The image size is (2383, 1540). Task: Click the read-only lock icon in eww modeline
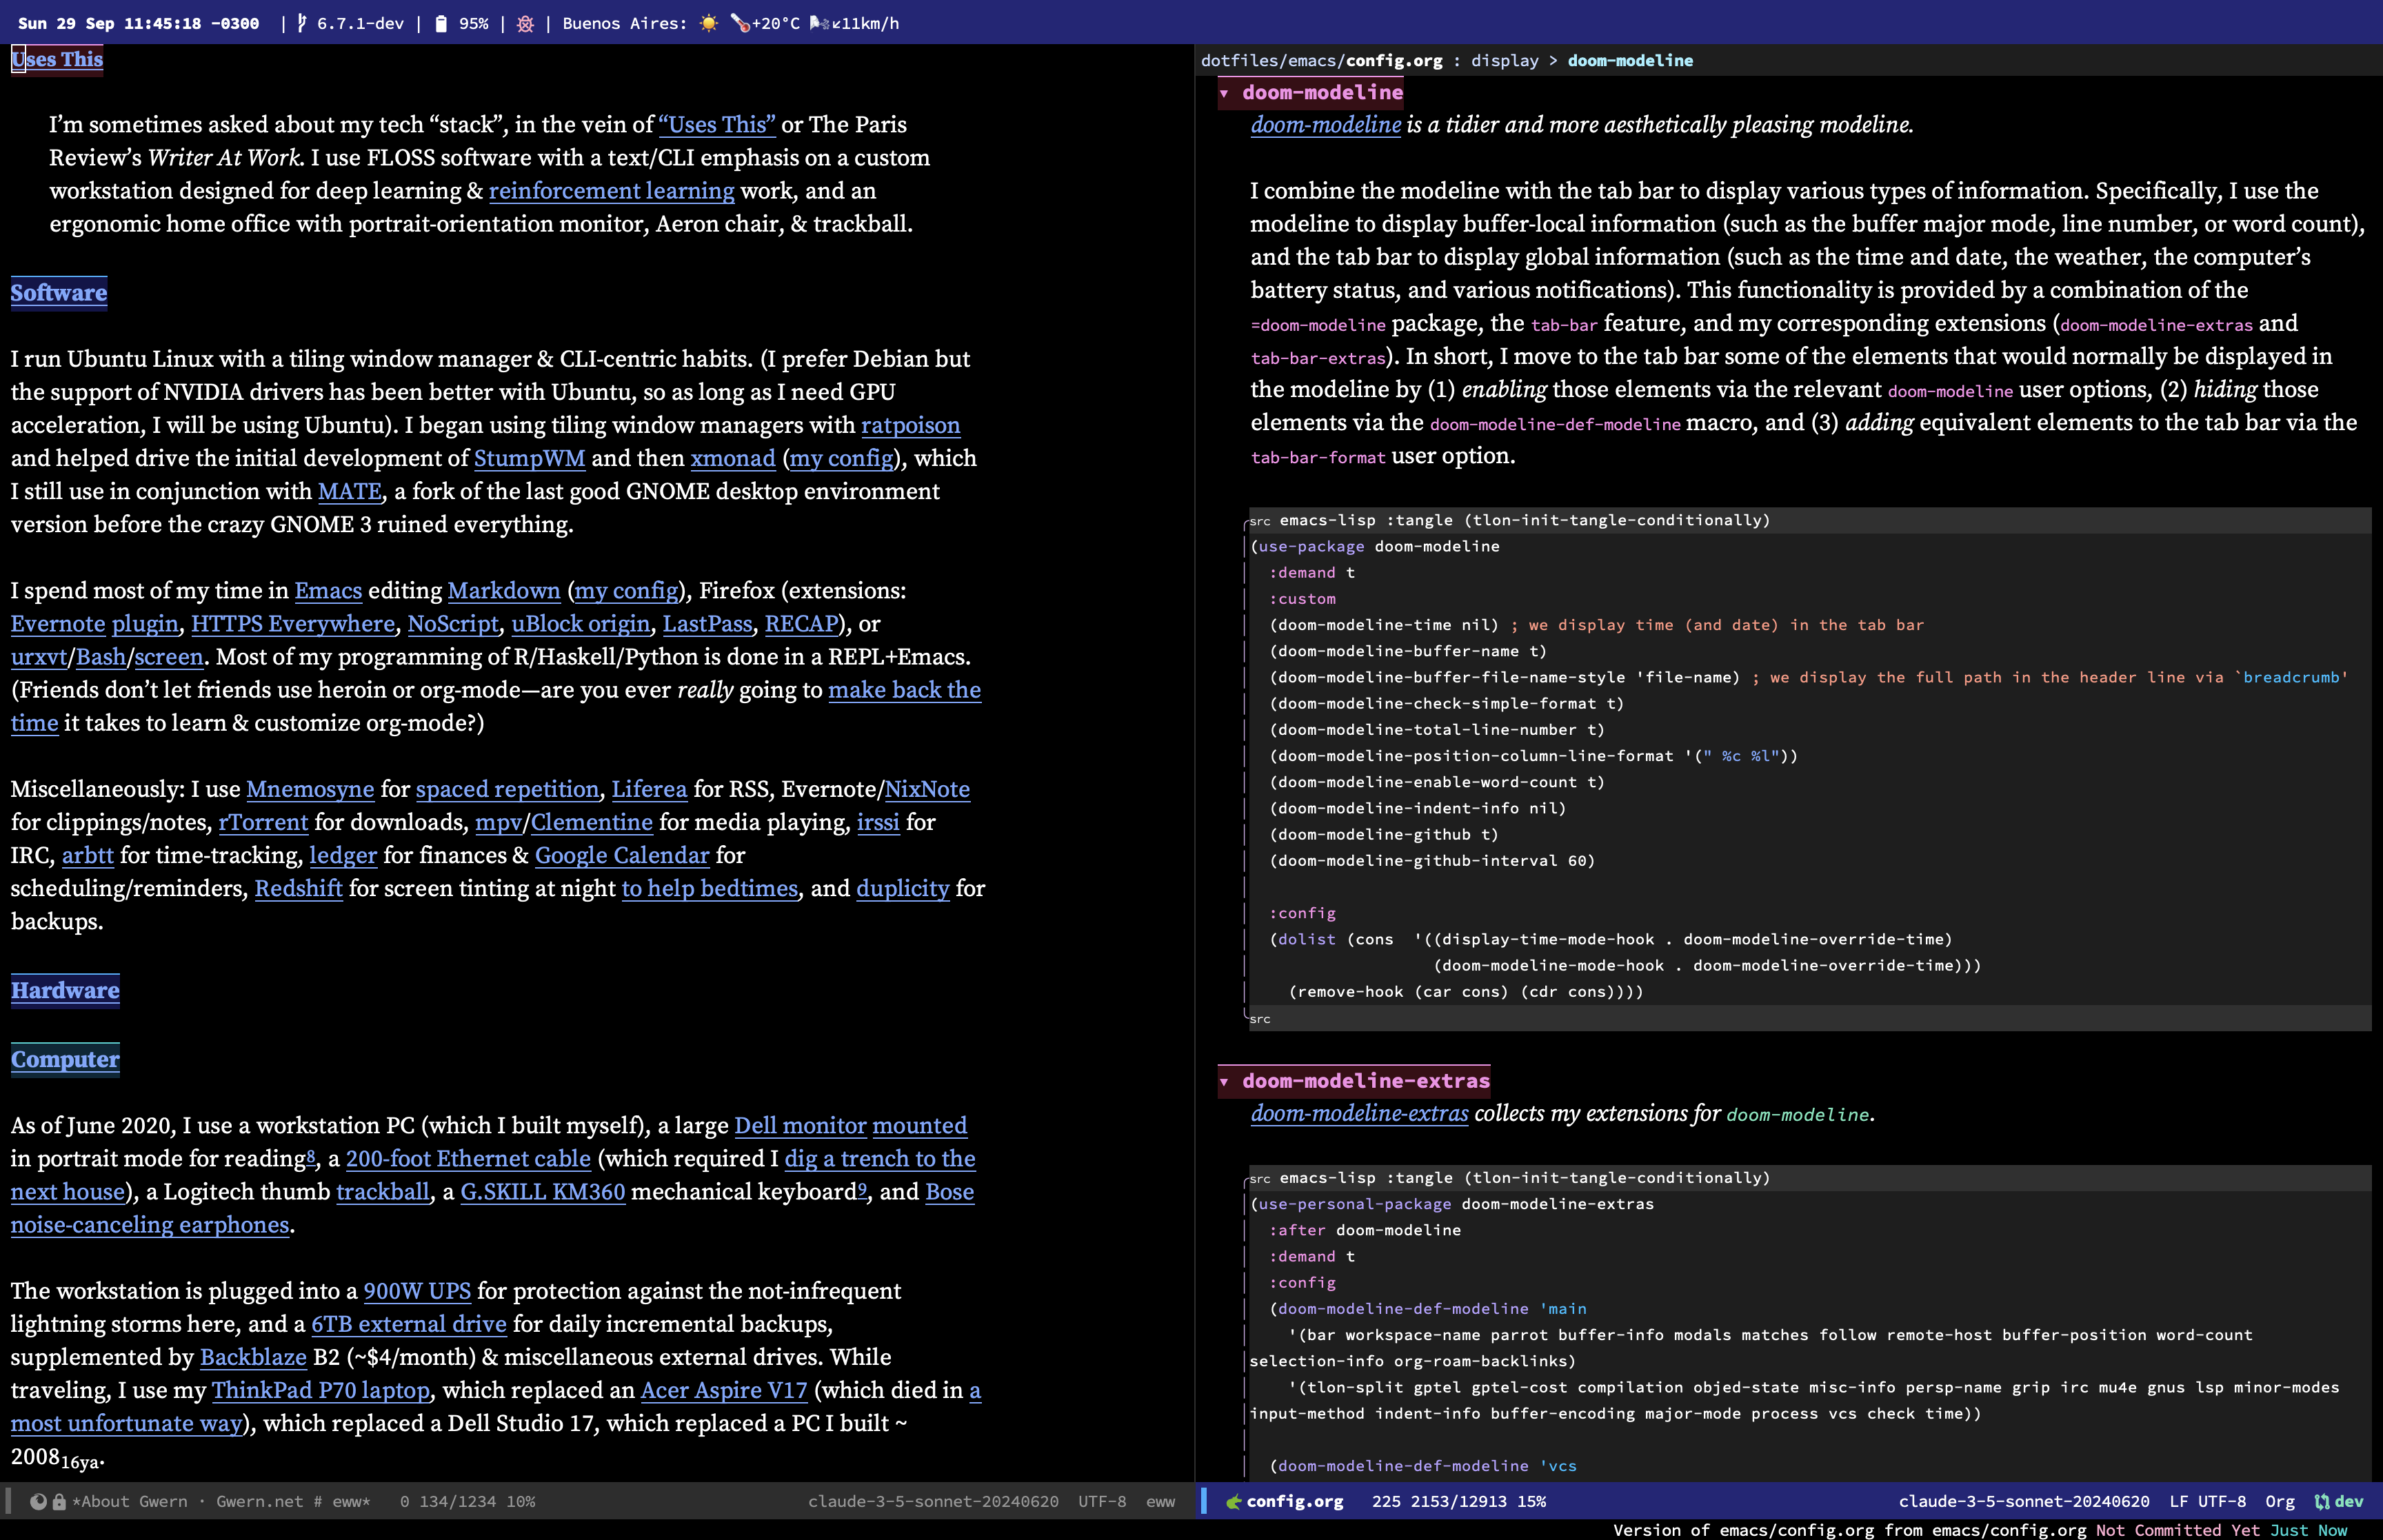pyautogui.click(x=59, y=1501)
